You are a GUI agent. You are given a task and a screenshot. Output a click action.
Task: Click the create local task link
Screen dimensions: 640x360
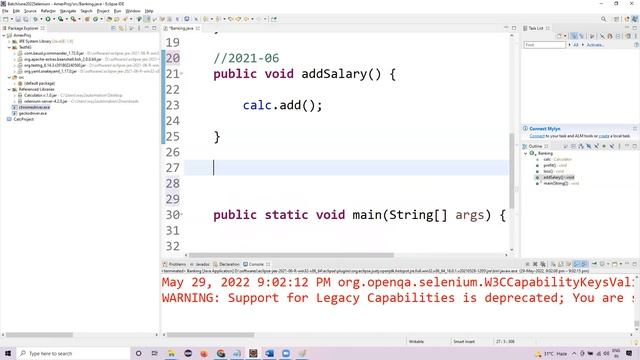pos(604,136)
